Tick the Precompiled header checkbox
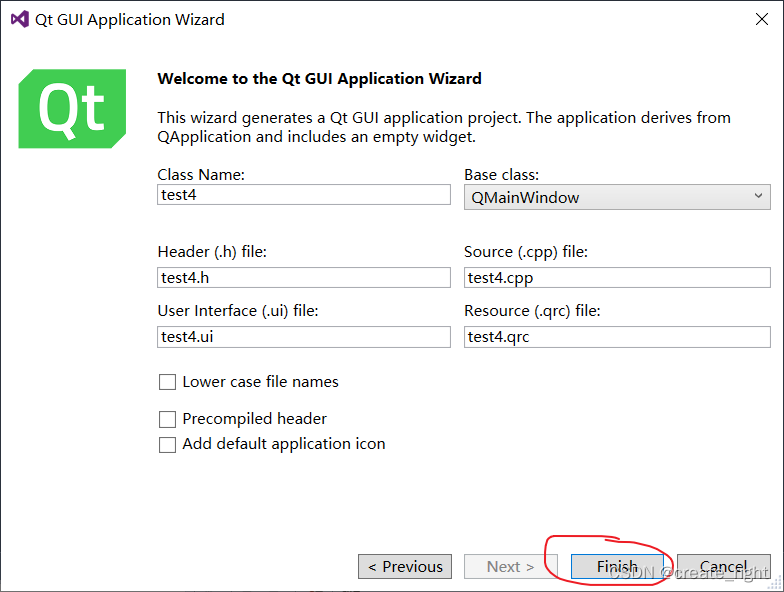784x592 pixels. [167, 419]
